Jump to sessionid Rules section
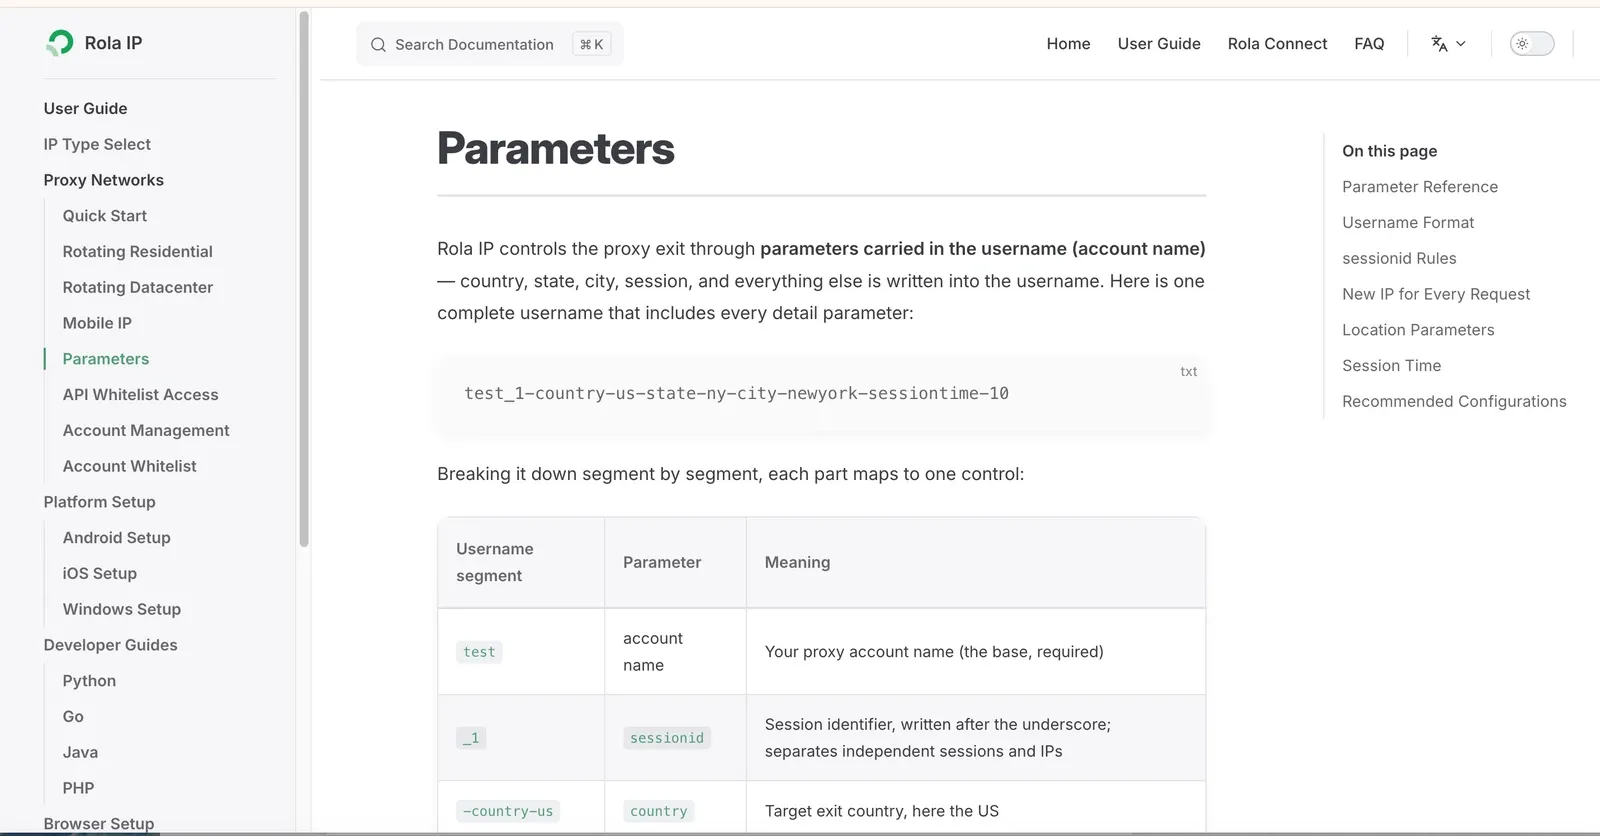The width and height of the screenshot is (1600, 836). coord(1399,259)
